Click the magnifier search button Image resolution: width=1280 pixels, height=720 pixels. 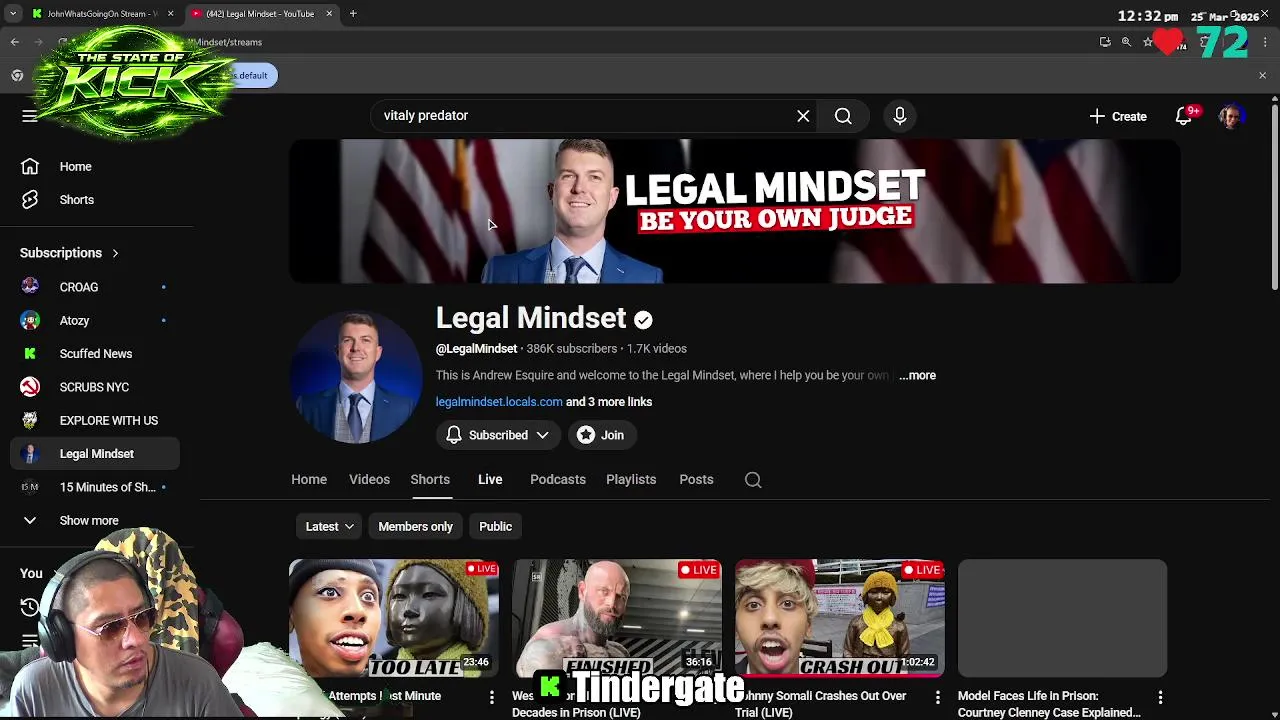tap(843, 116)
